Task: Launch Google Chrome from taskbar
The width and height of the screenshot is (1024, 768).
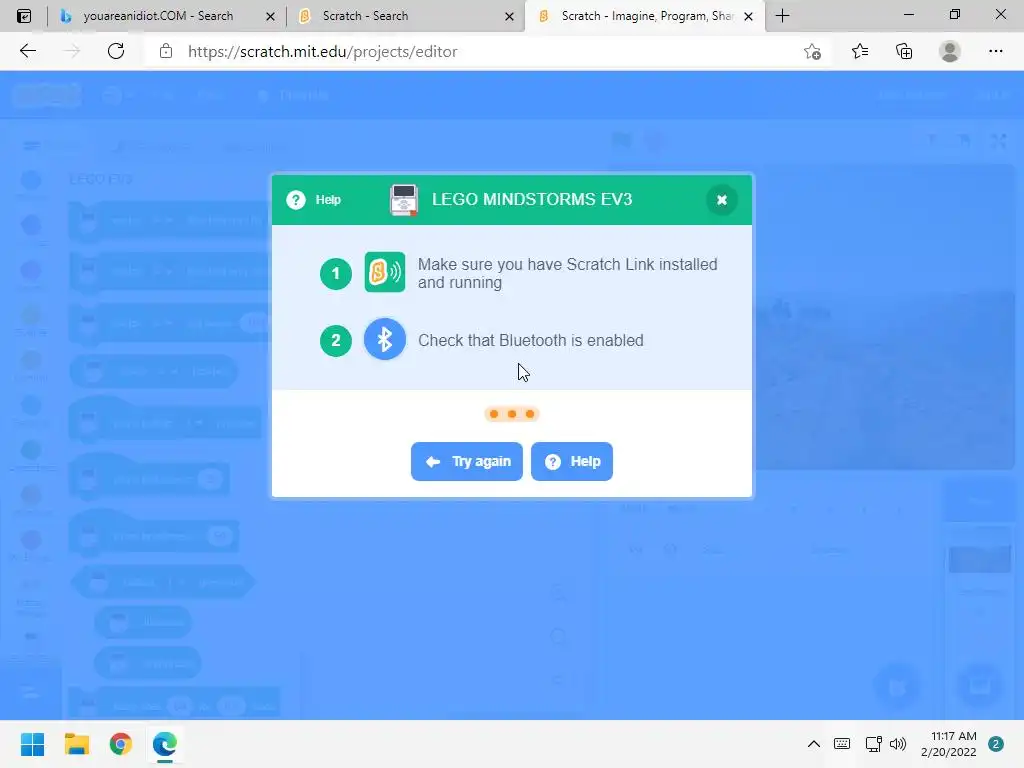Action: [121, 744]
